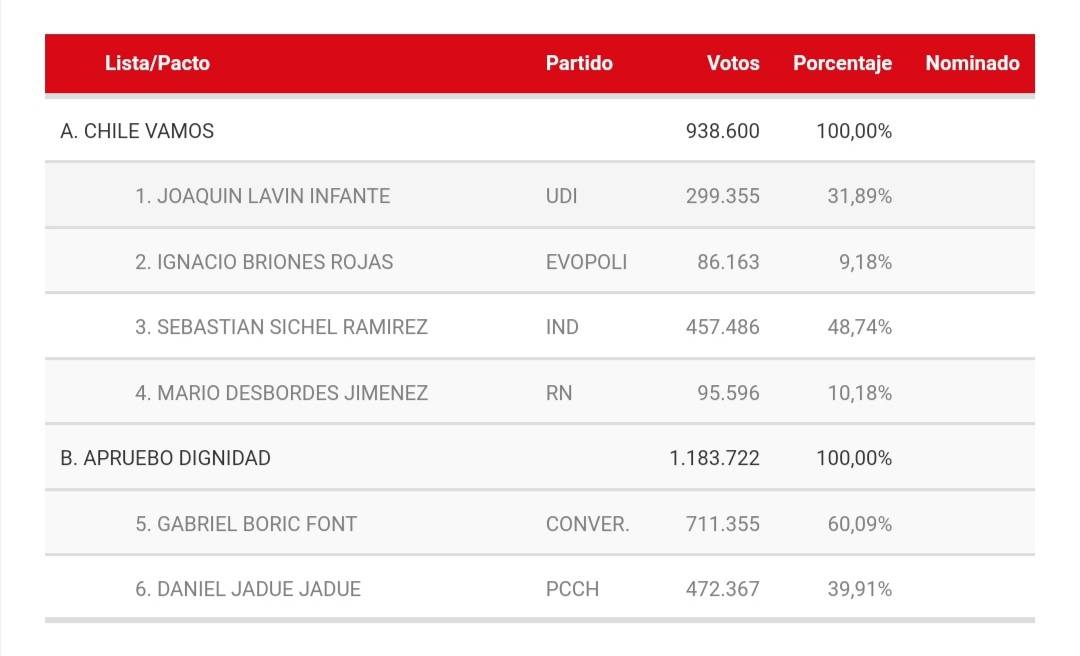Click the PCCH party label
This screenshot has width=1080, height=656.
click(x=572, y=589)
